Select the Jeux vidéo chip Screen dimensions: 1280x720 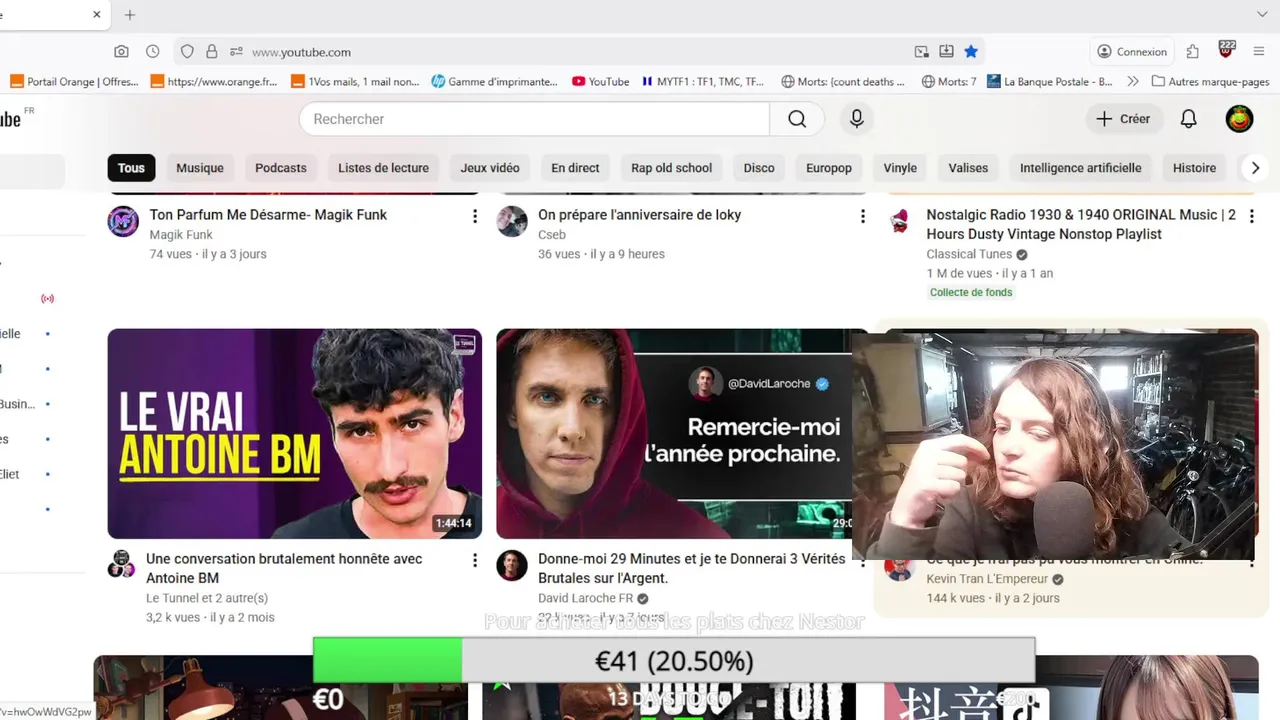tap(490, 168)
